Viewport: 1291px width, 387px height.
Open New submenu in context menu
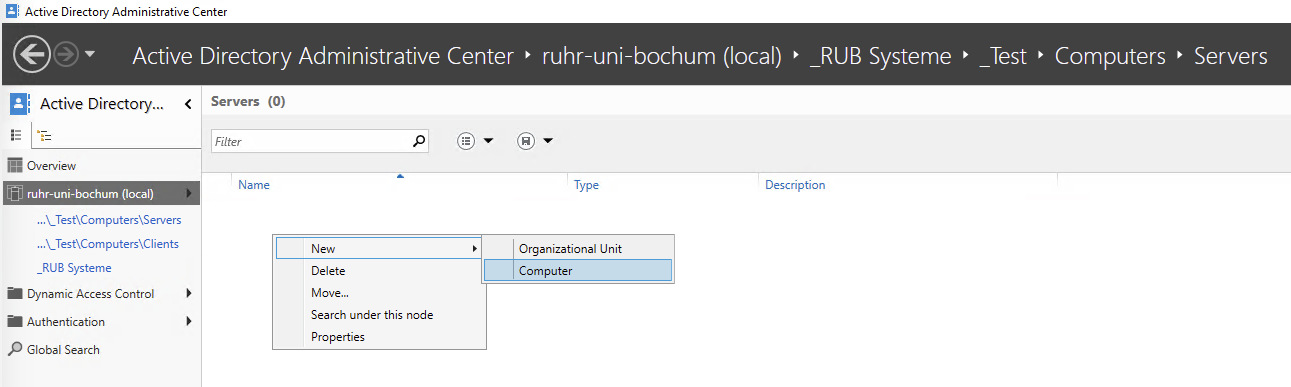point(379,249)
